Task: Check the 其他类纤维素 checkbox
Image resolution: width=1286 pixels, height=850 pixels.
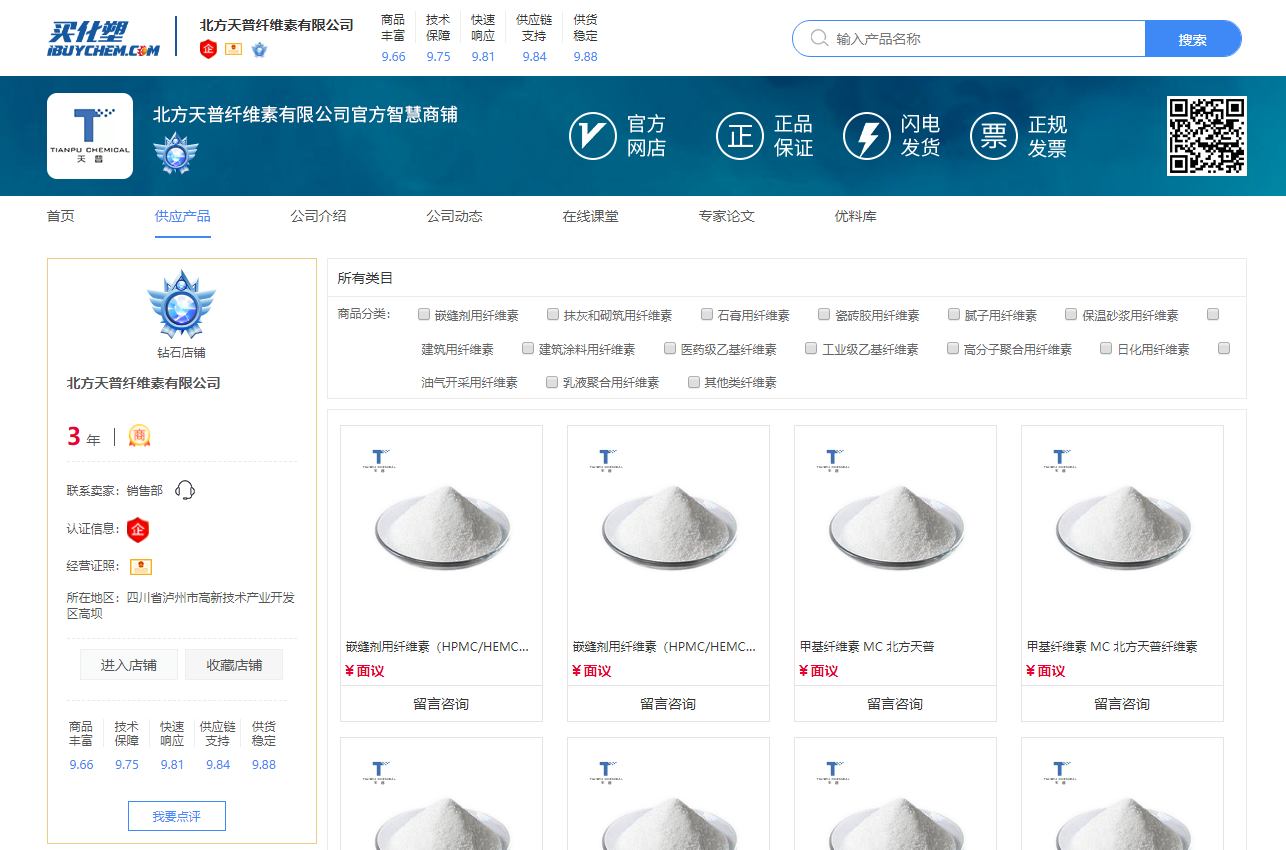Action: [694, 381]
